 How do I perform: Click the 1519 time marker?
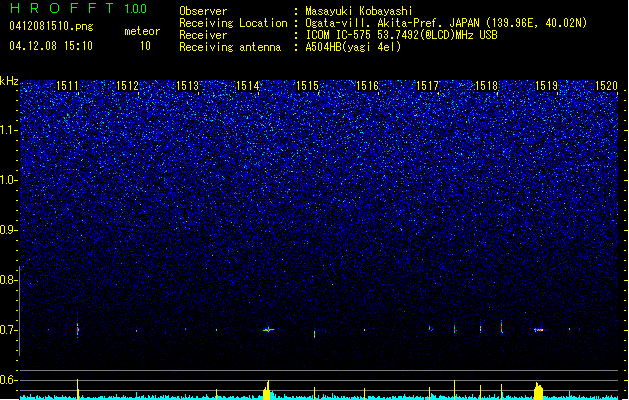pyautogui.click(x=546, y=85)
